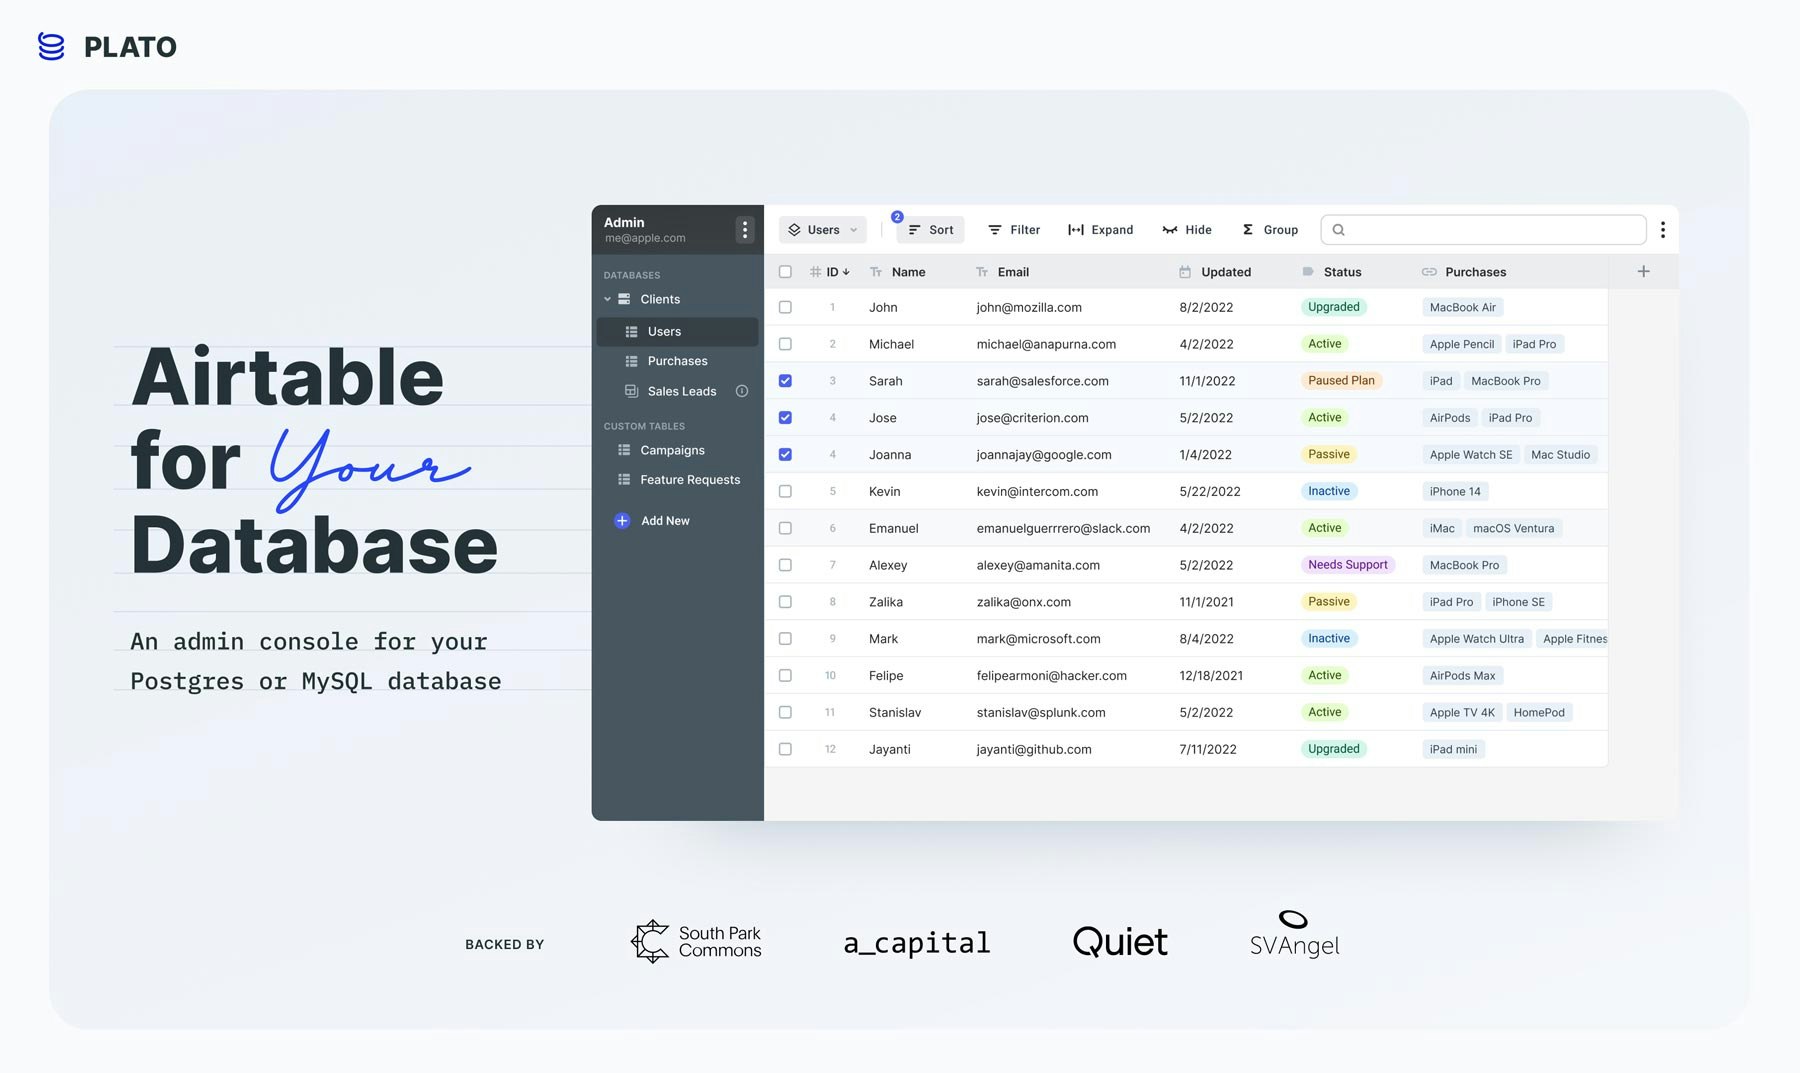Open the toolbar overflow three-dot menu
1800x1073 pixels.
(x=1663, y=230)
